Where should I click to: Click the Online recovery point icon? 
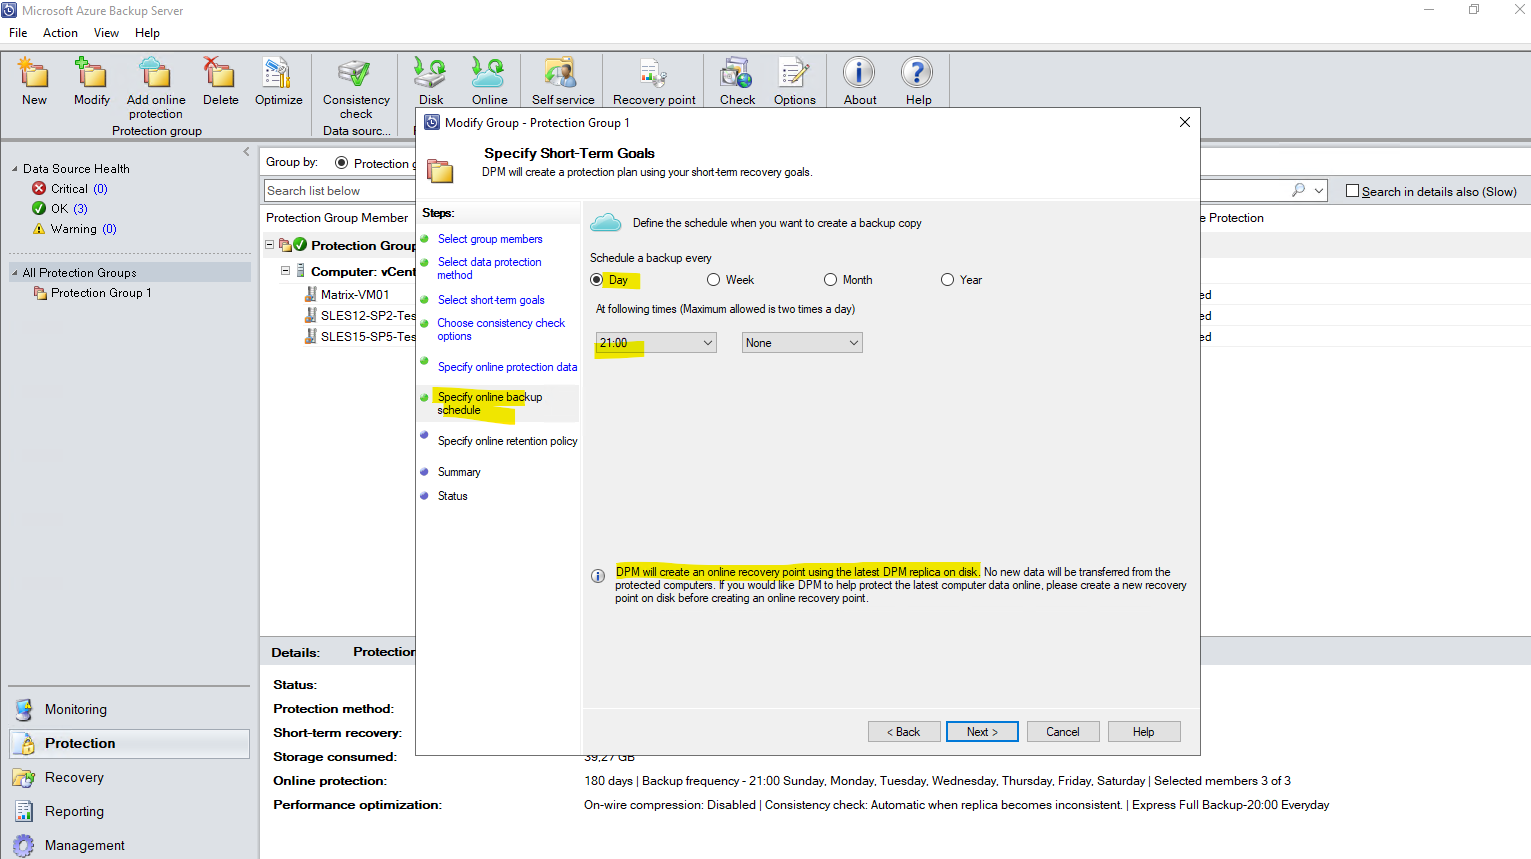coord(489,74)
